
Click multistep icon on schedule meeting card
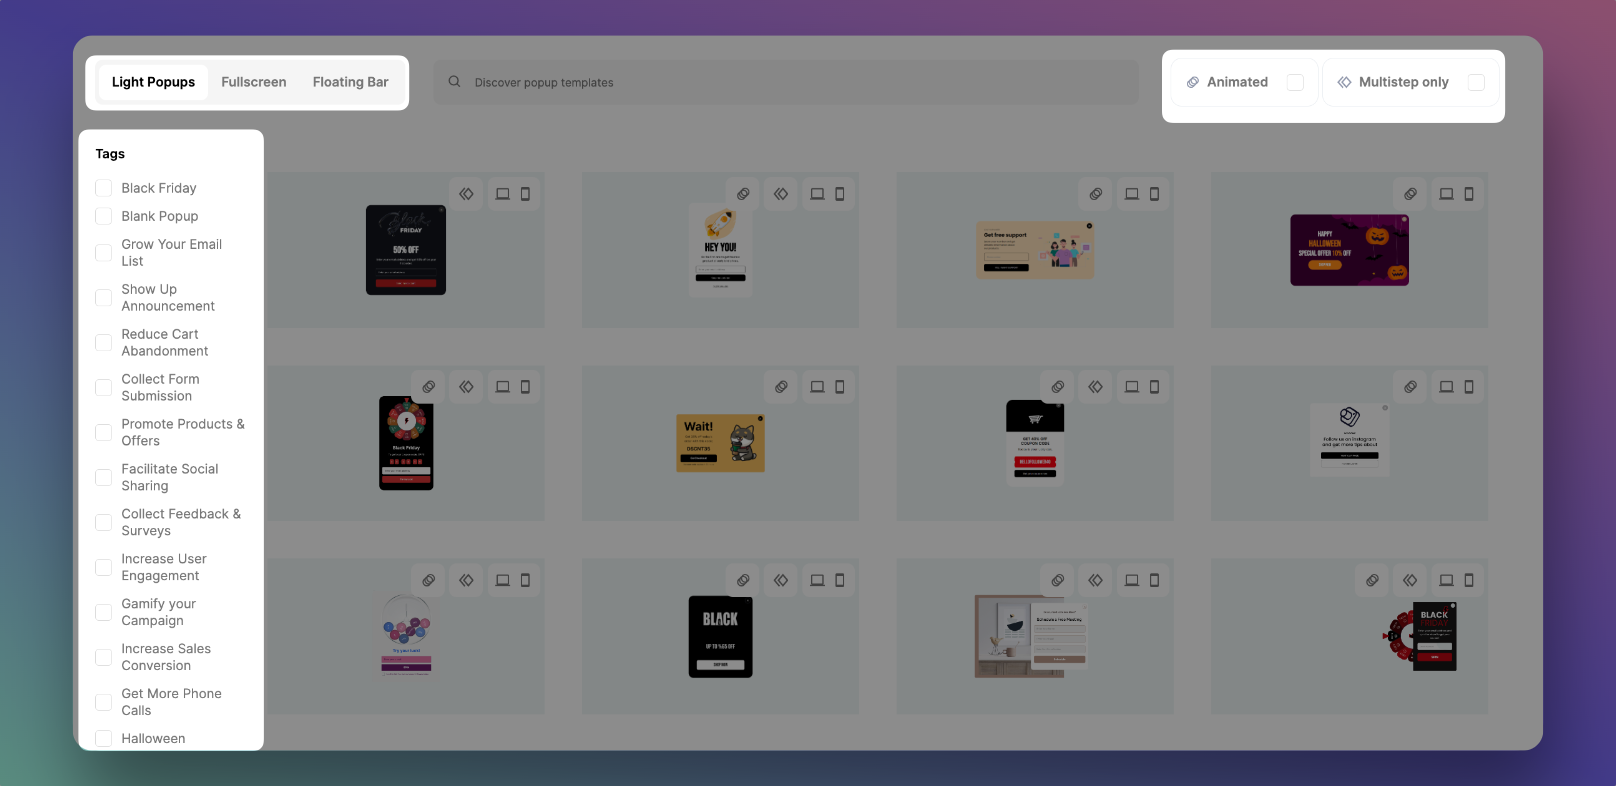1096,580
